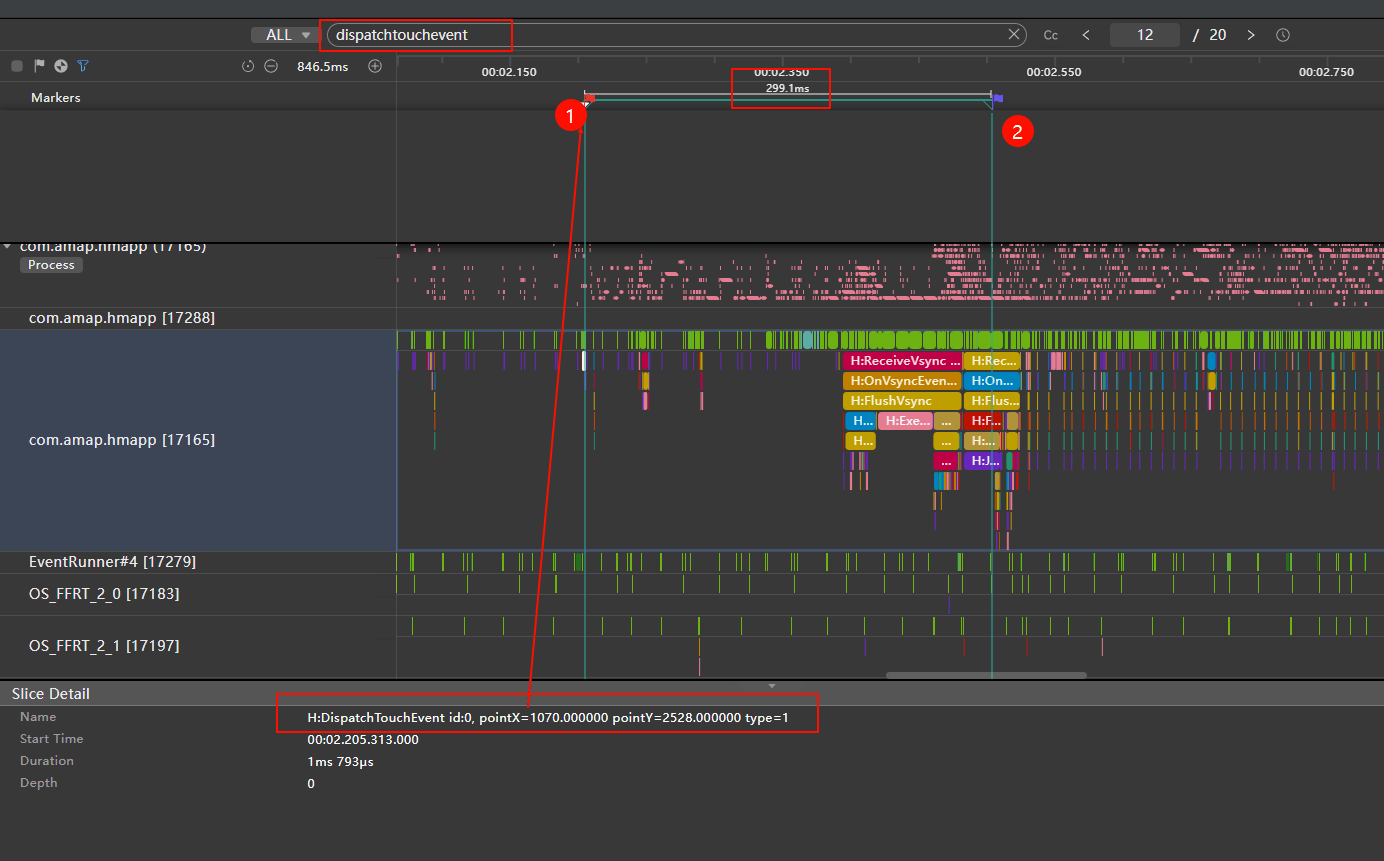Go to the next search result
Image resolution: width=1384 pixels, height=861 pixels.
coord(1250,35)
